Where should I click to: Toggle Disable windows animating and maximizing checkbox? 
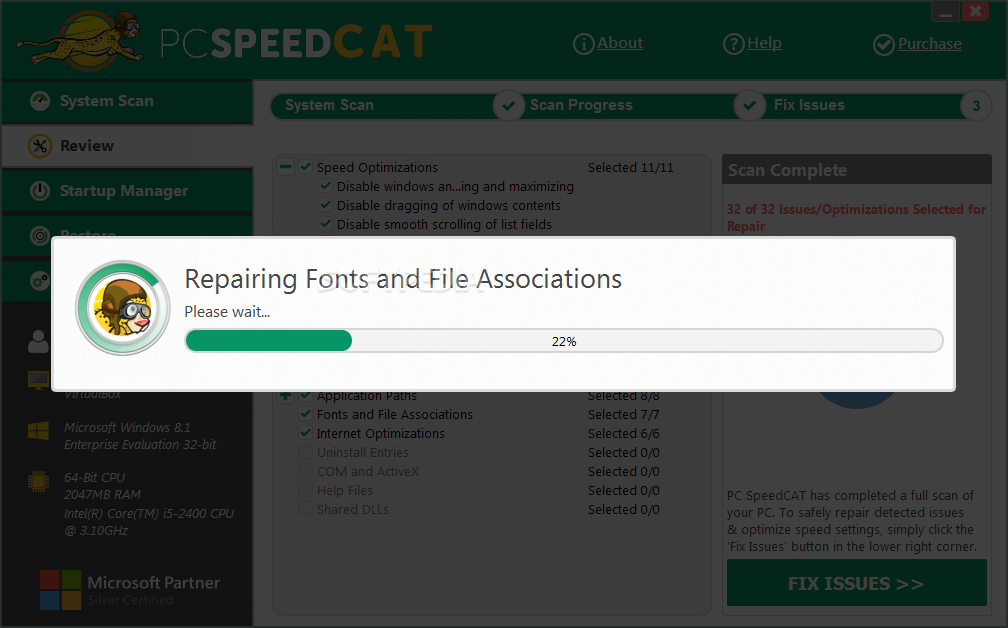coord(326,186)
